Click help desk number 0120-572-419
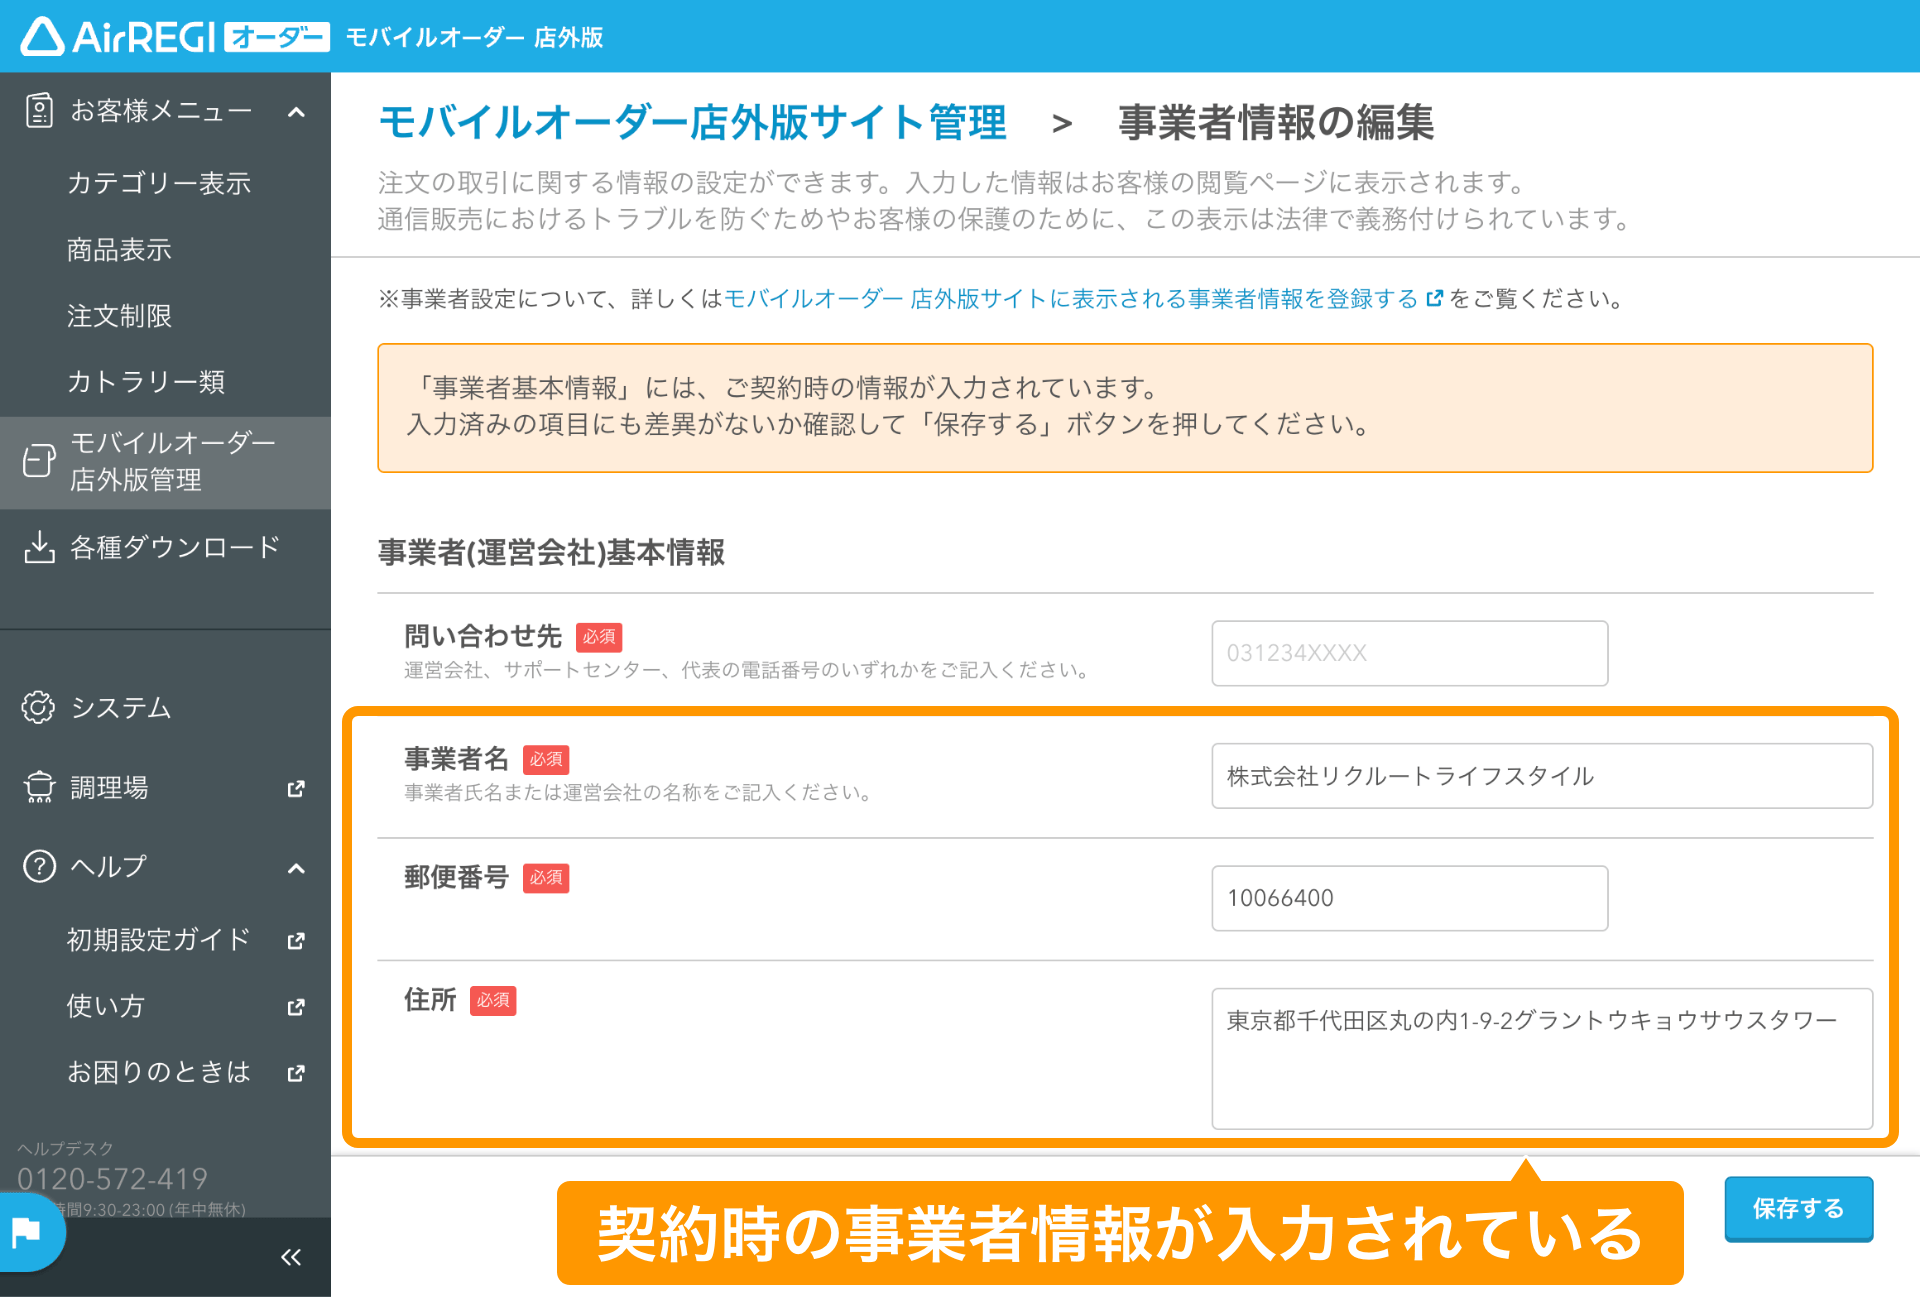Viewport: 1920px width, 1297px height. (x=112, y=1178)
